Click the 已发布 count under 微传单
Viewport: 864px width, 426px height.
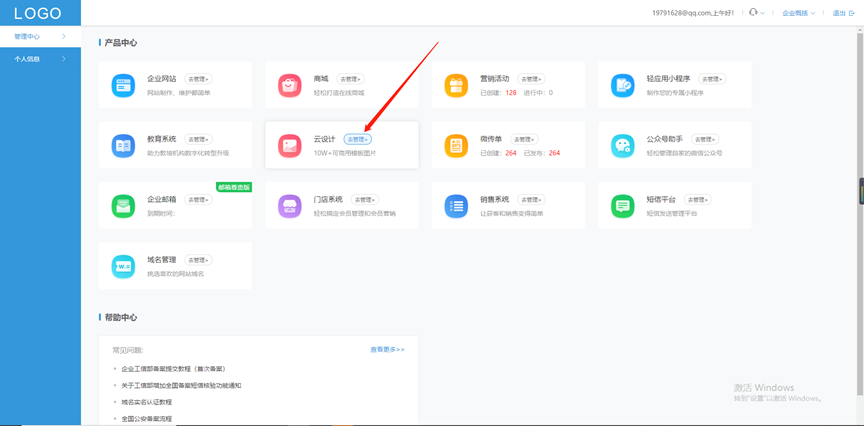tap(554, 153)
